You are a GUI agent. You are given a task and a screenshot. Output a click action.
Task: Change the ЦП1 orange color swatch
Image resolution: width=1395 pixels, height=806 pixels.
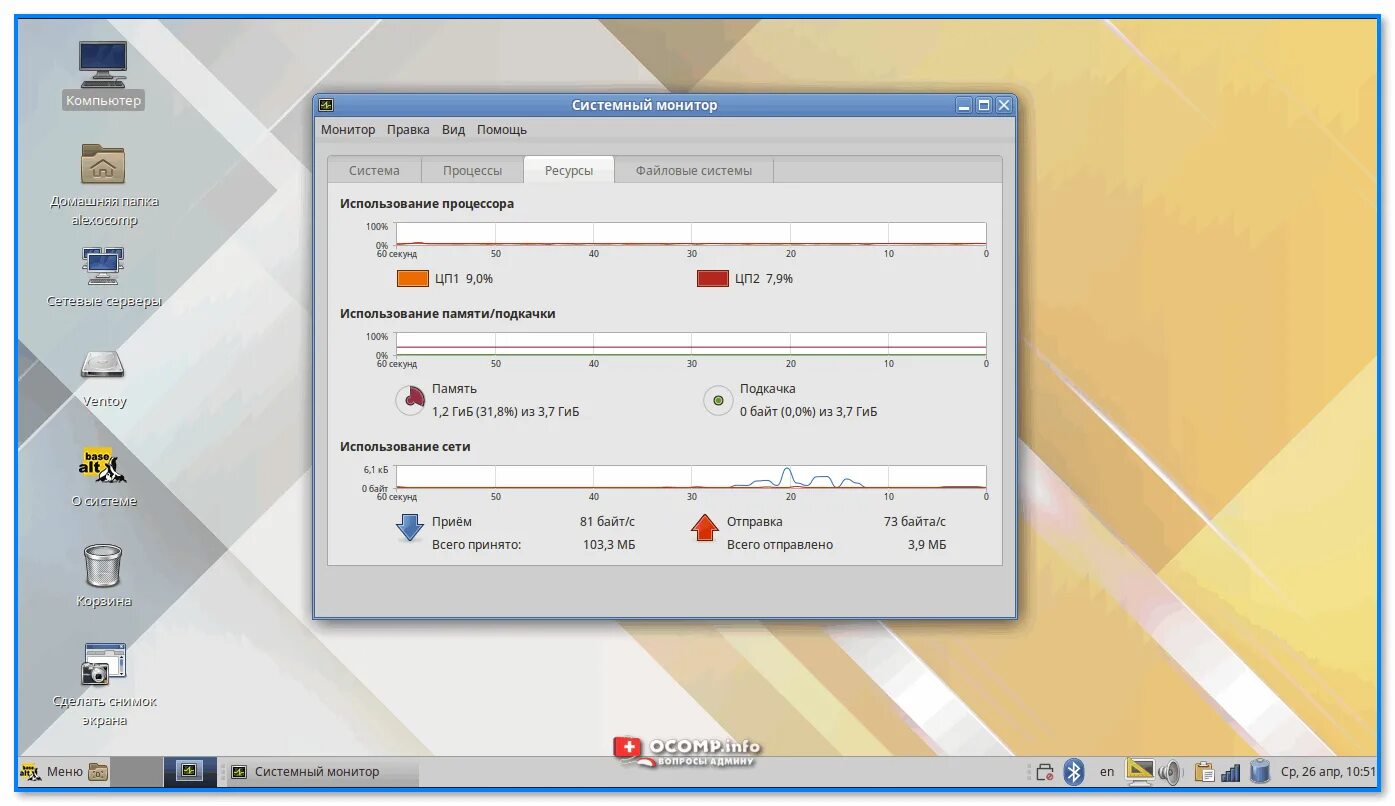tap(413, 279)
